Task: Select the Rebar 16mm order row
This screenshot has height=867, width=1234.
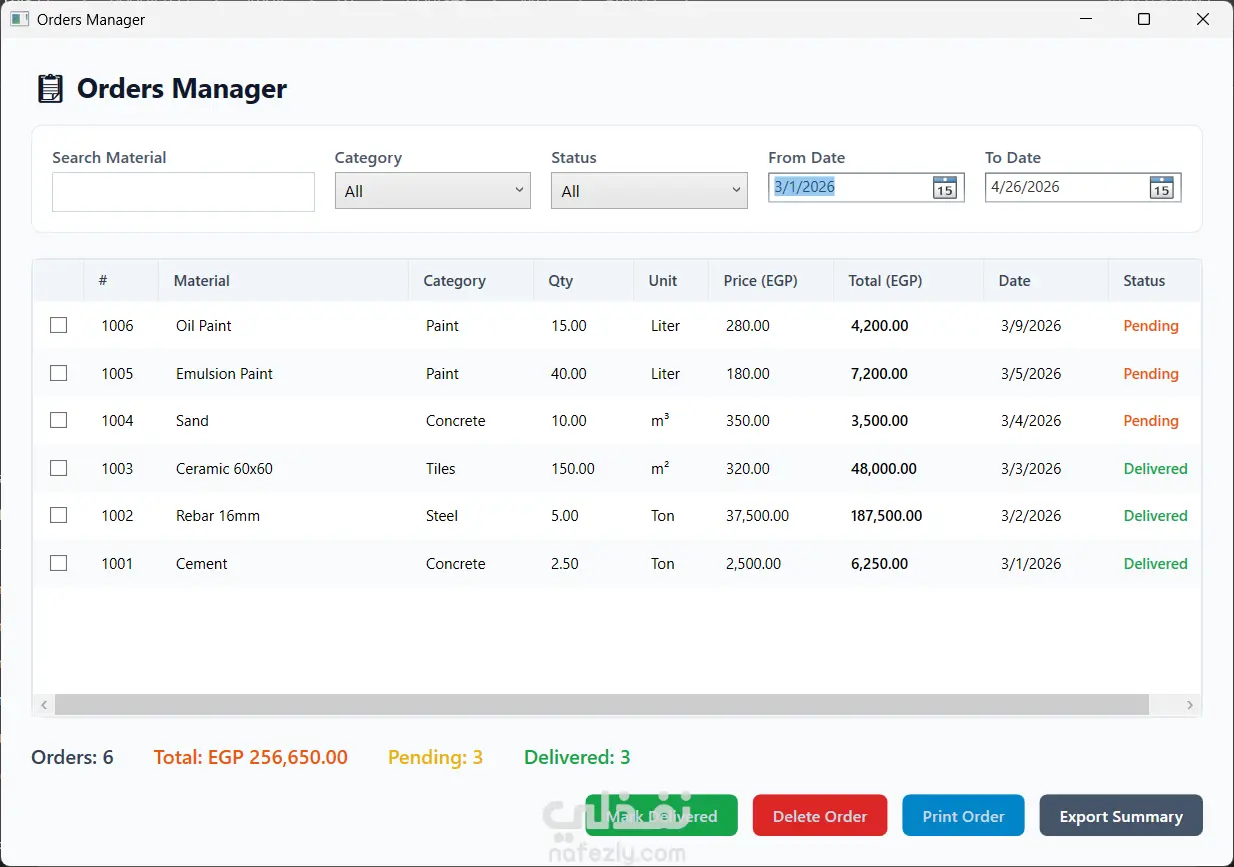Action: click(x=617, y=516)
